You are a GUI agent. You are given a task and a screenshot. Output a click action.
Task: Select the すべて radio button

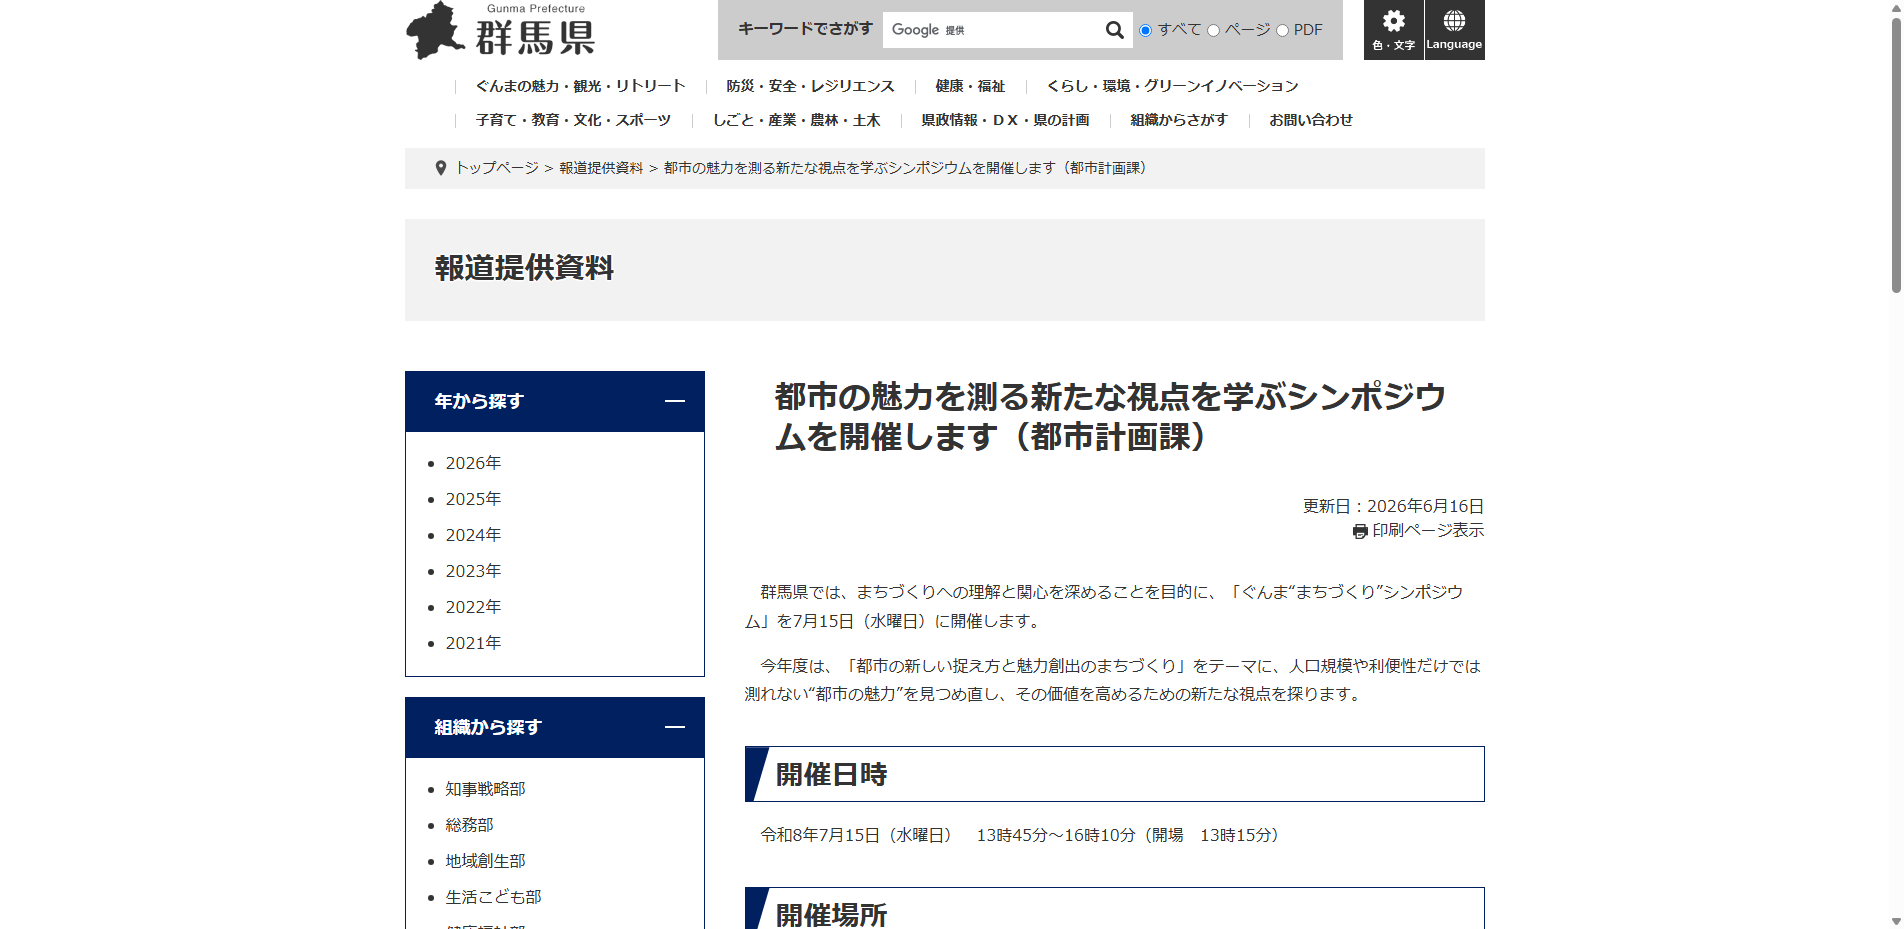(1145, 31)
